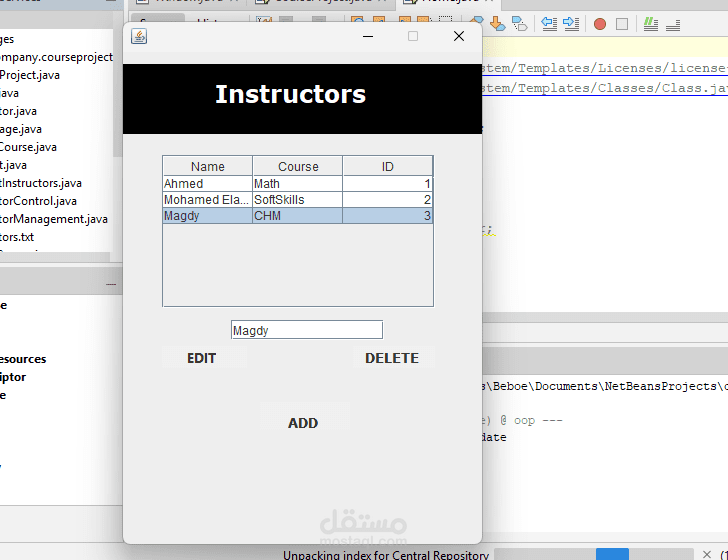This screenshot has width=728, height=560.
Task: Open the courseproject package in Projects tree
Action: [56, 57]
